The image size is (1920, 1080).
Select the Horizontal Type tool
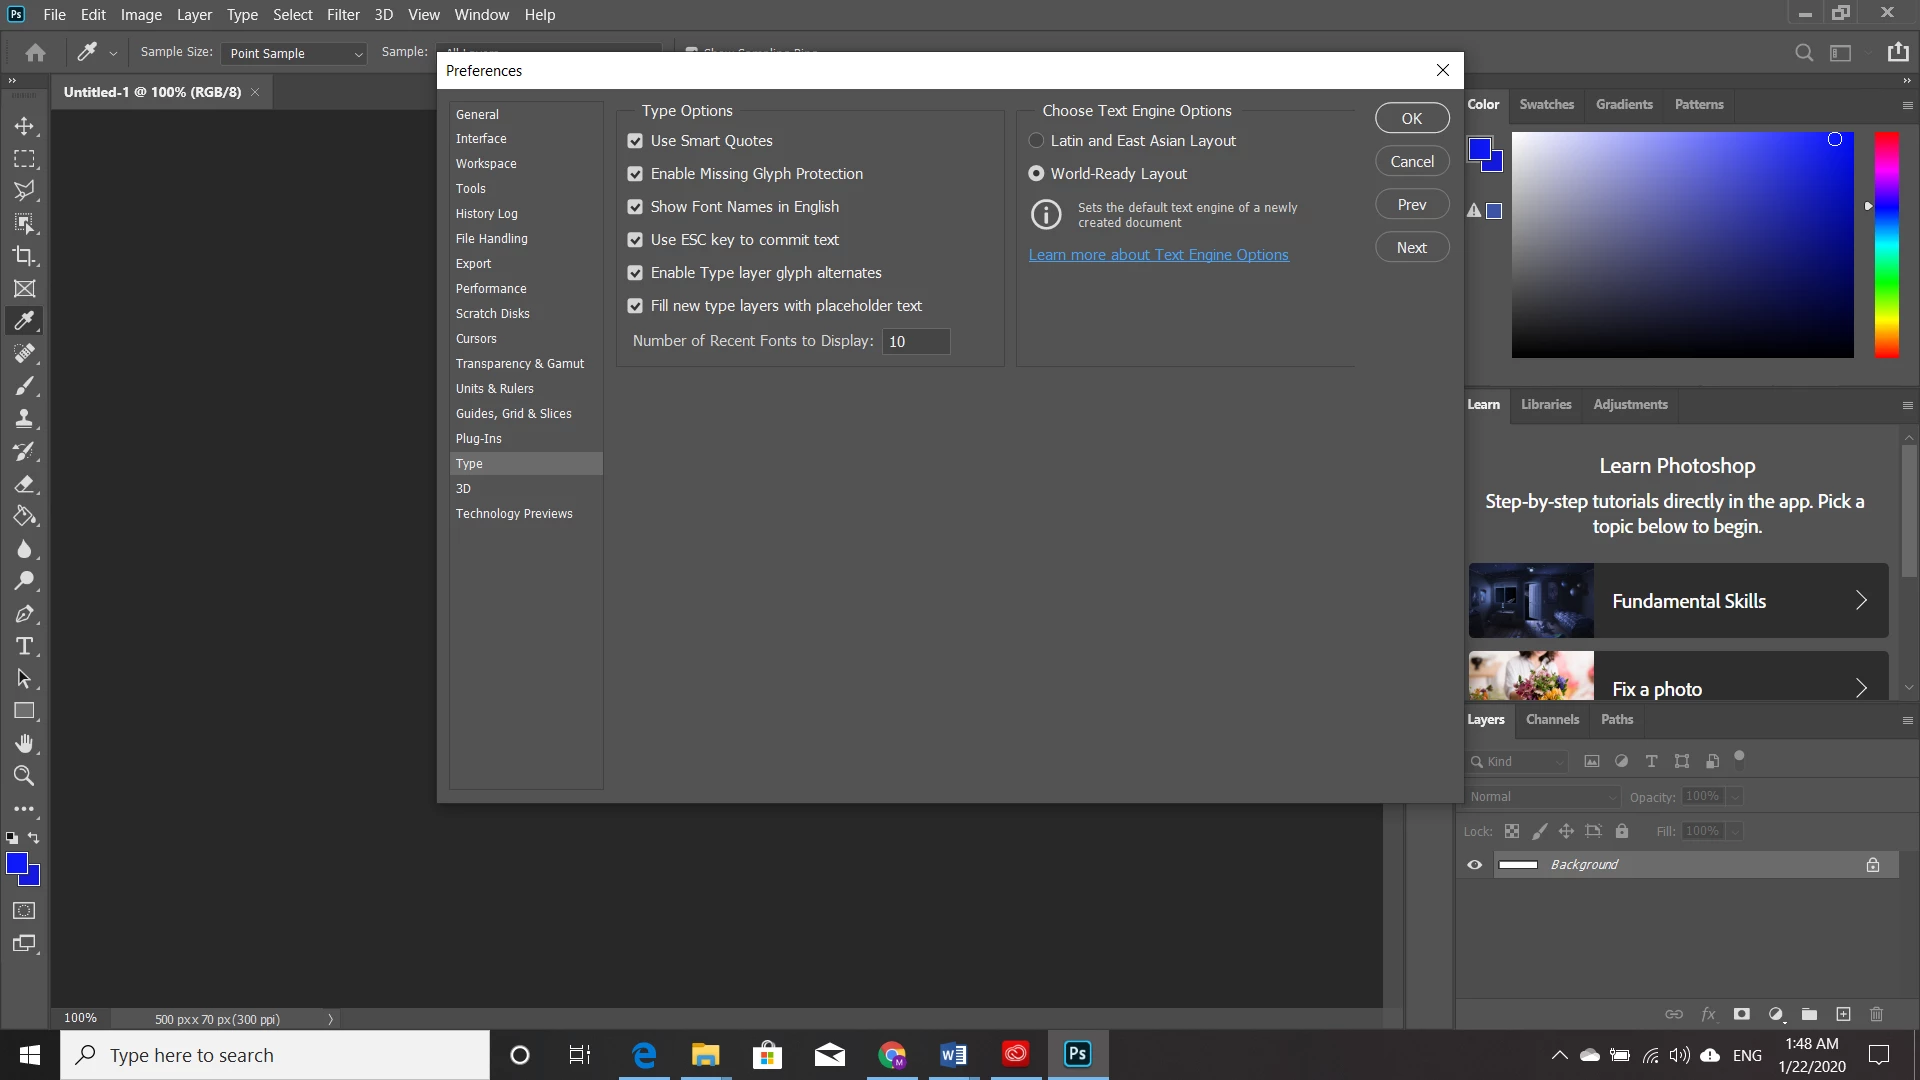(x=24, y=646)
